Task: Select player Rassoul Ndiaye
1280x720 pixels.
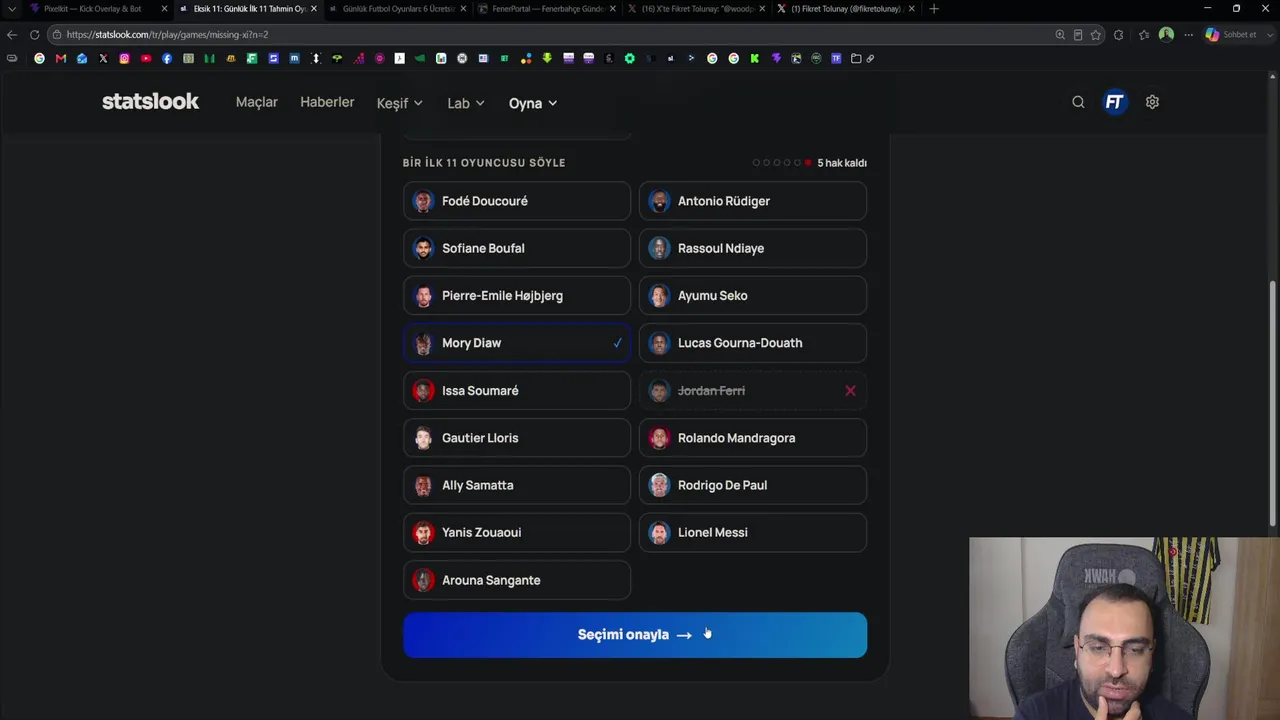Action: pos(753,248)
